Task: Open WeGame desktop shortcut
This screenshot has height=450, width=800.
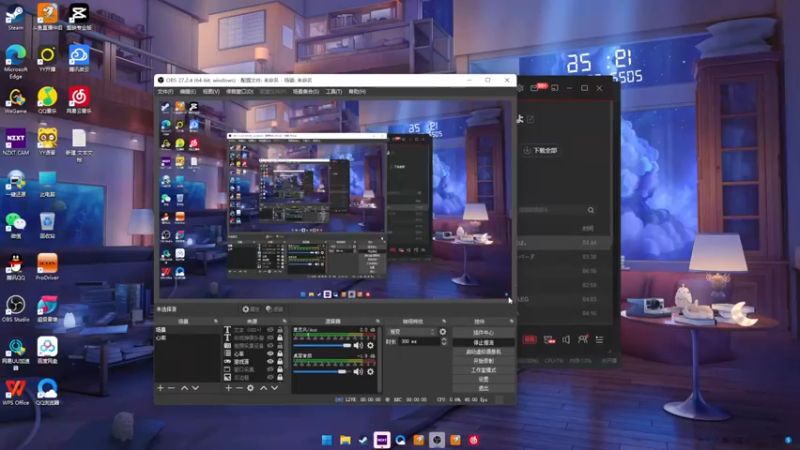Action: [15, 100]
